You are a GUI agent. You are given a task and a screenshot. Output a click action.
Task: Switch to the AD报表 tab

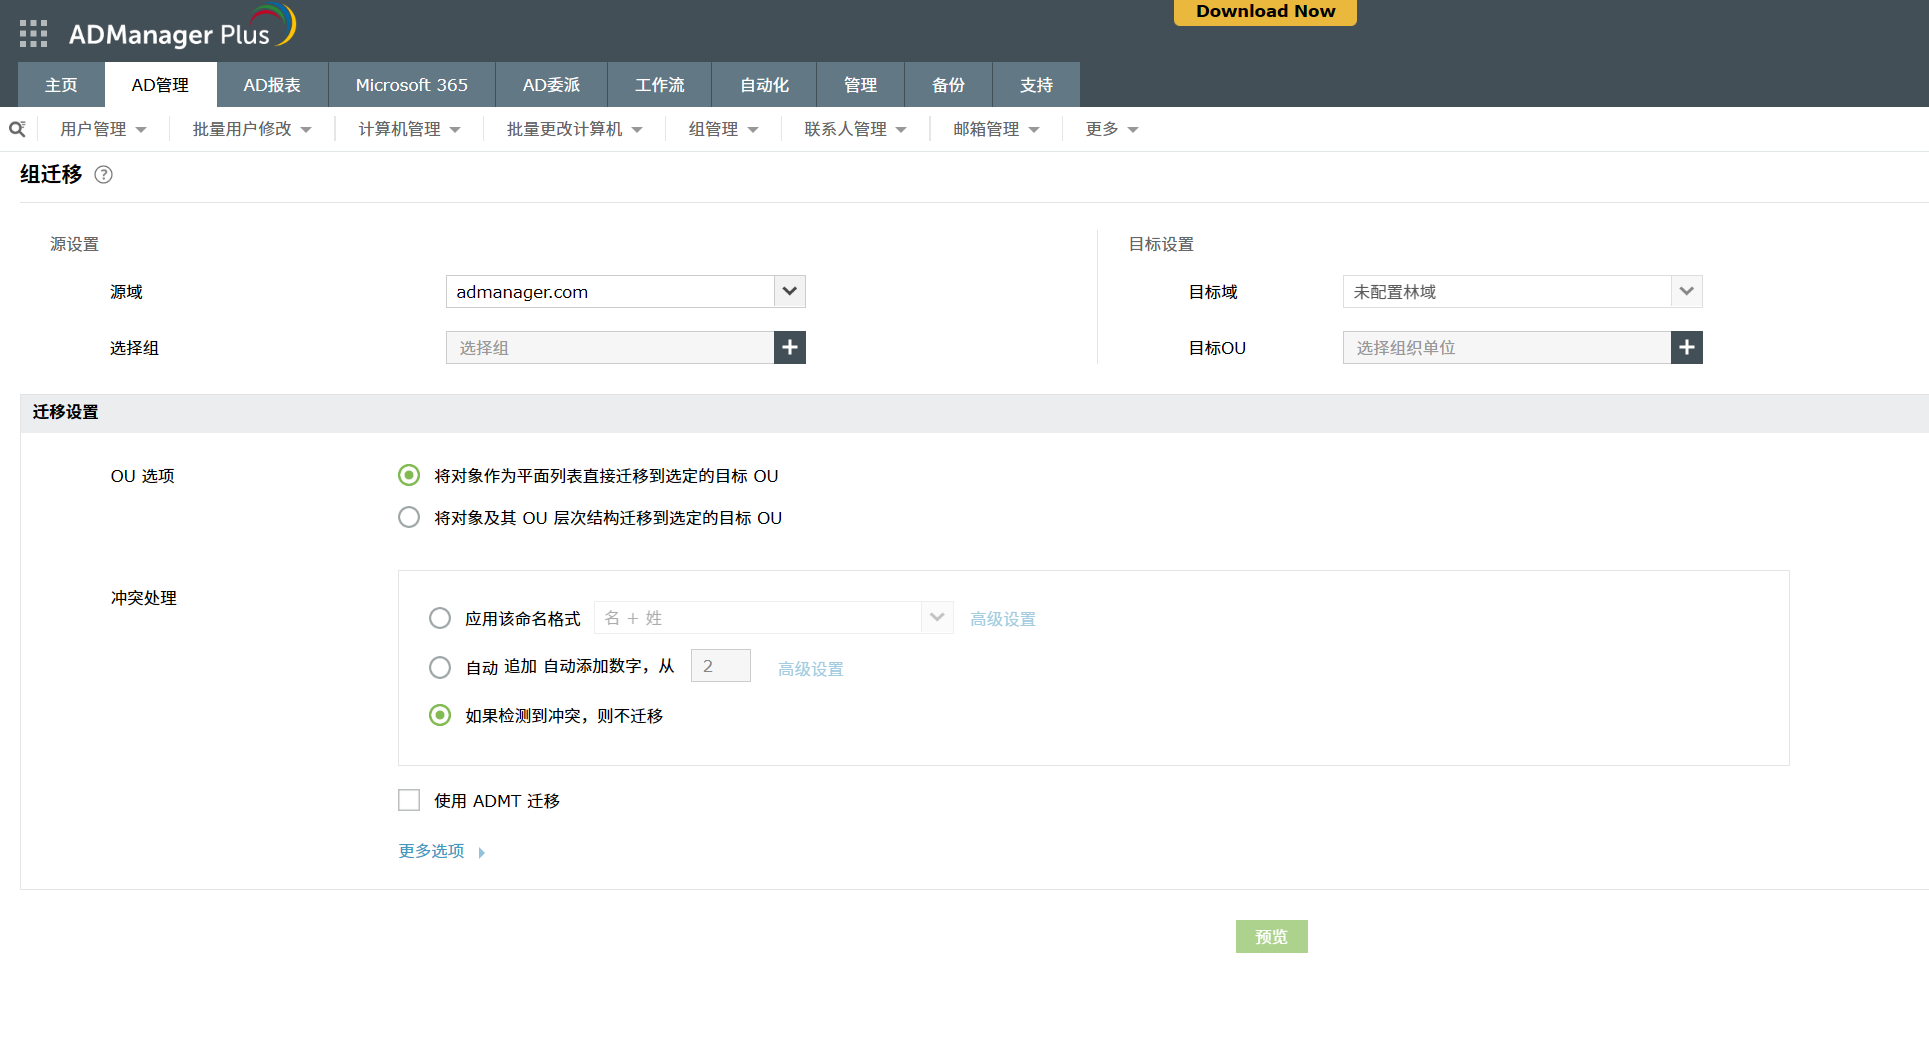(272, 85)
